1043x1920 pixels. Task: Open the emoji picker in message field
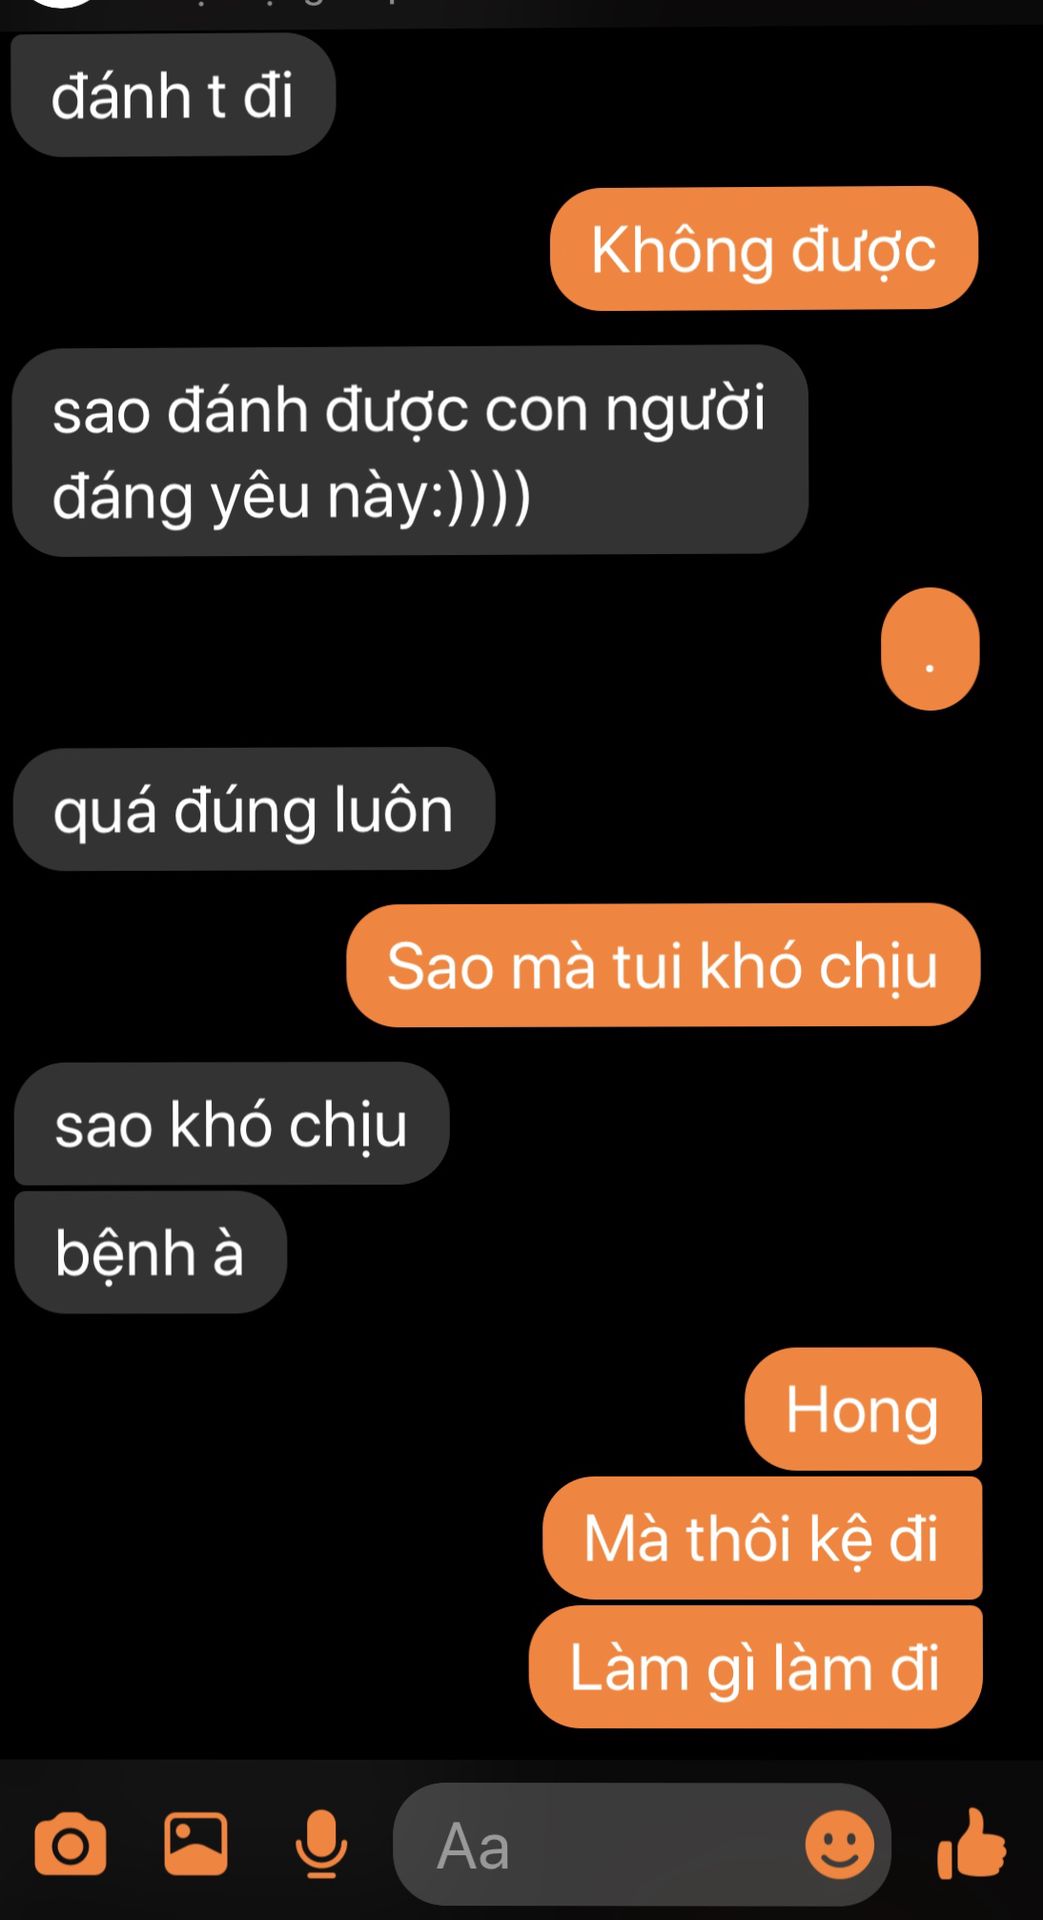pos(840,1845)
